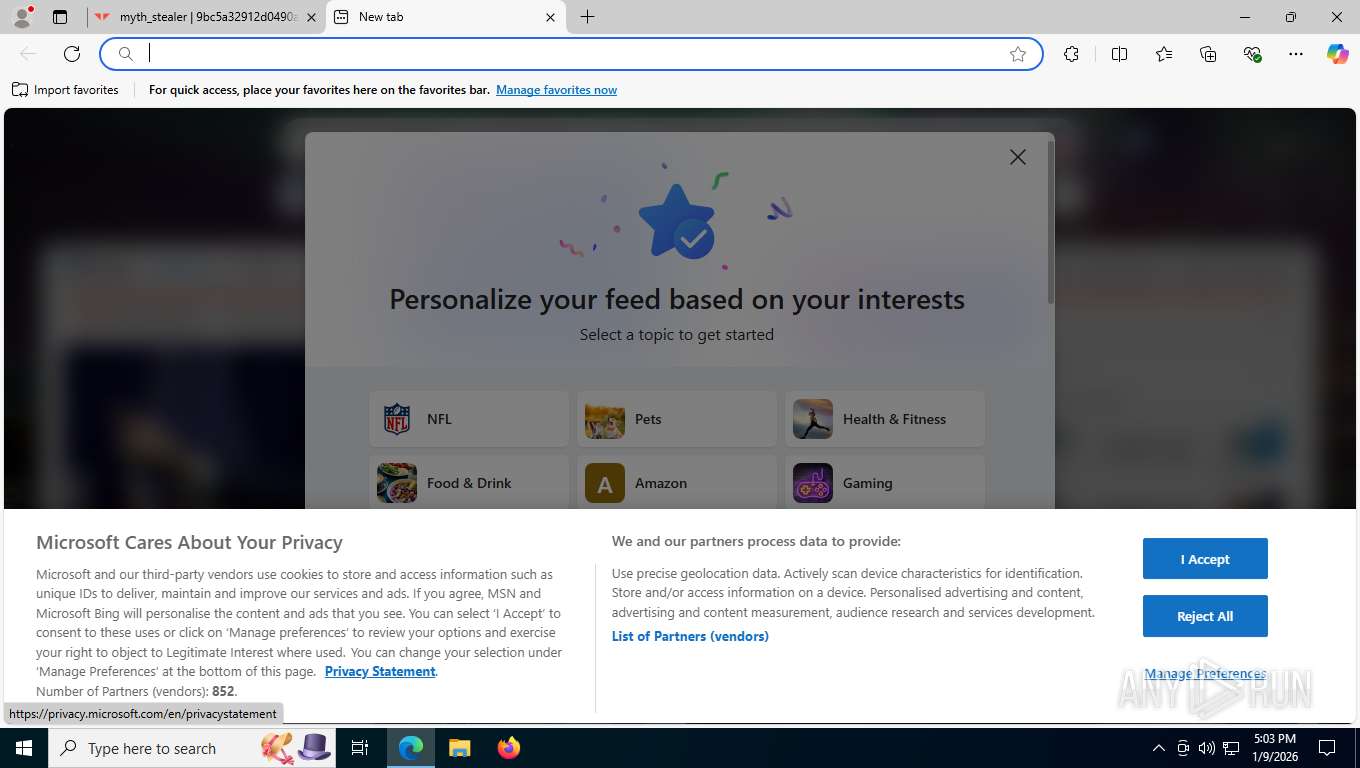
Task: Select the Amazon topic
Action: [x=677, y=483]
